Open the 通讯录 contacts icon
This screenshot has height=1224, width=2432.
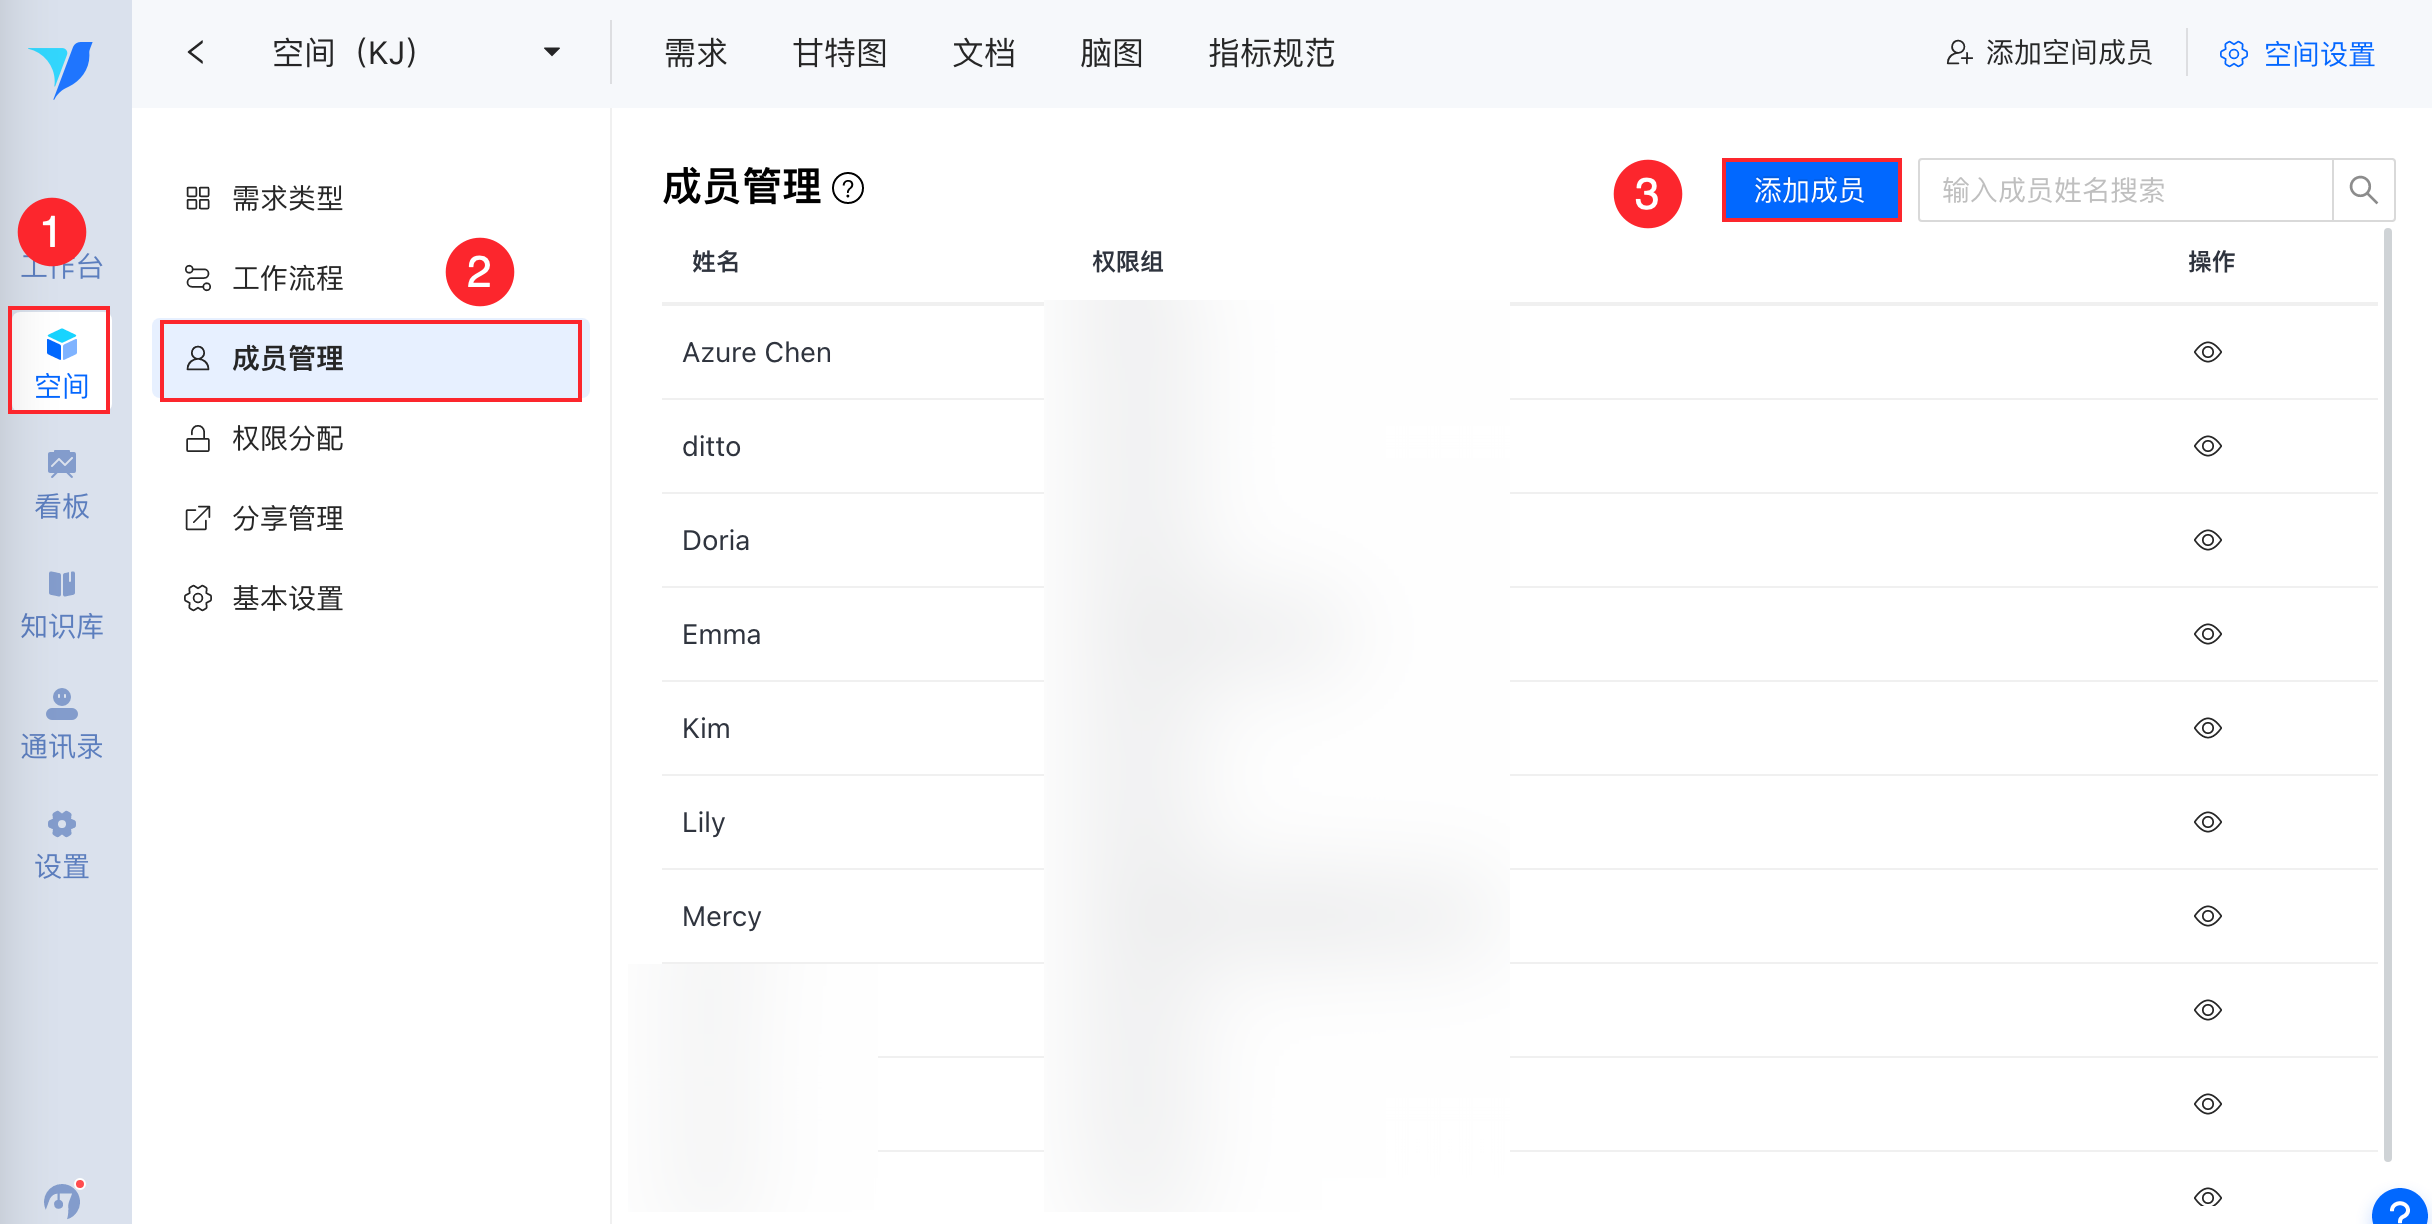(x=61, y=705)
